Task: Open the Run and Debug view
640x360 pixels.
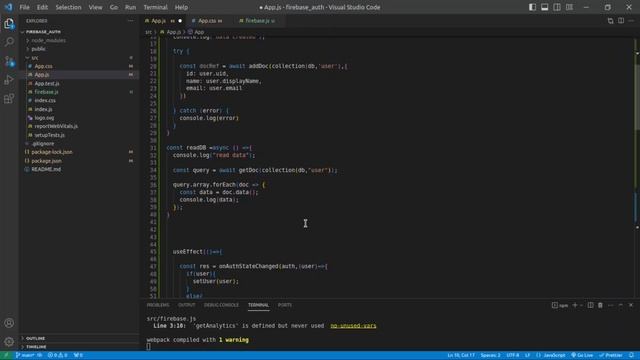Action: (9, 80)
